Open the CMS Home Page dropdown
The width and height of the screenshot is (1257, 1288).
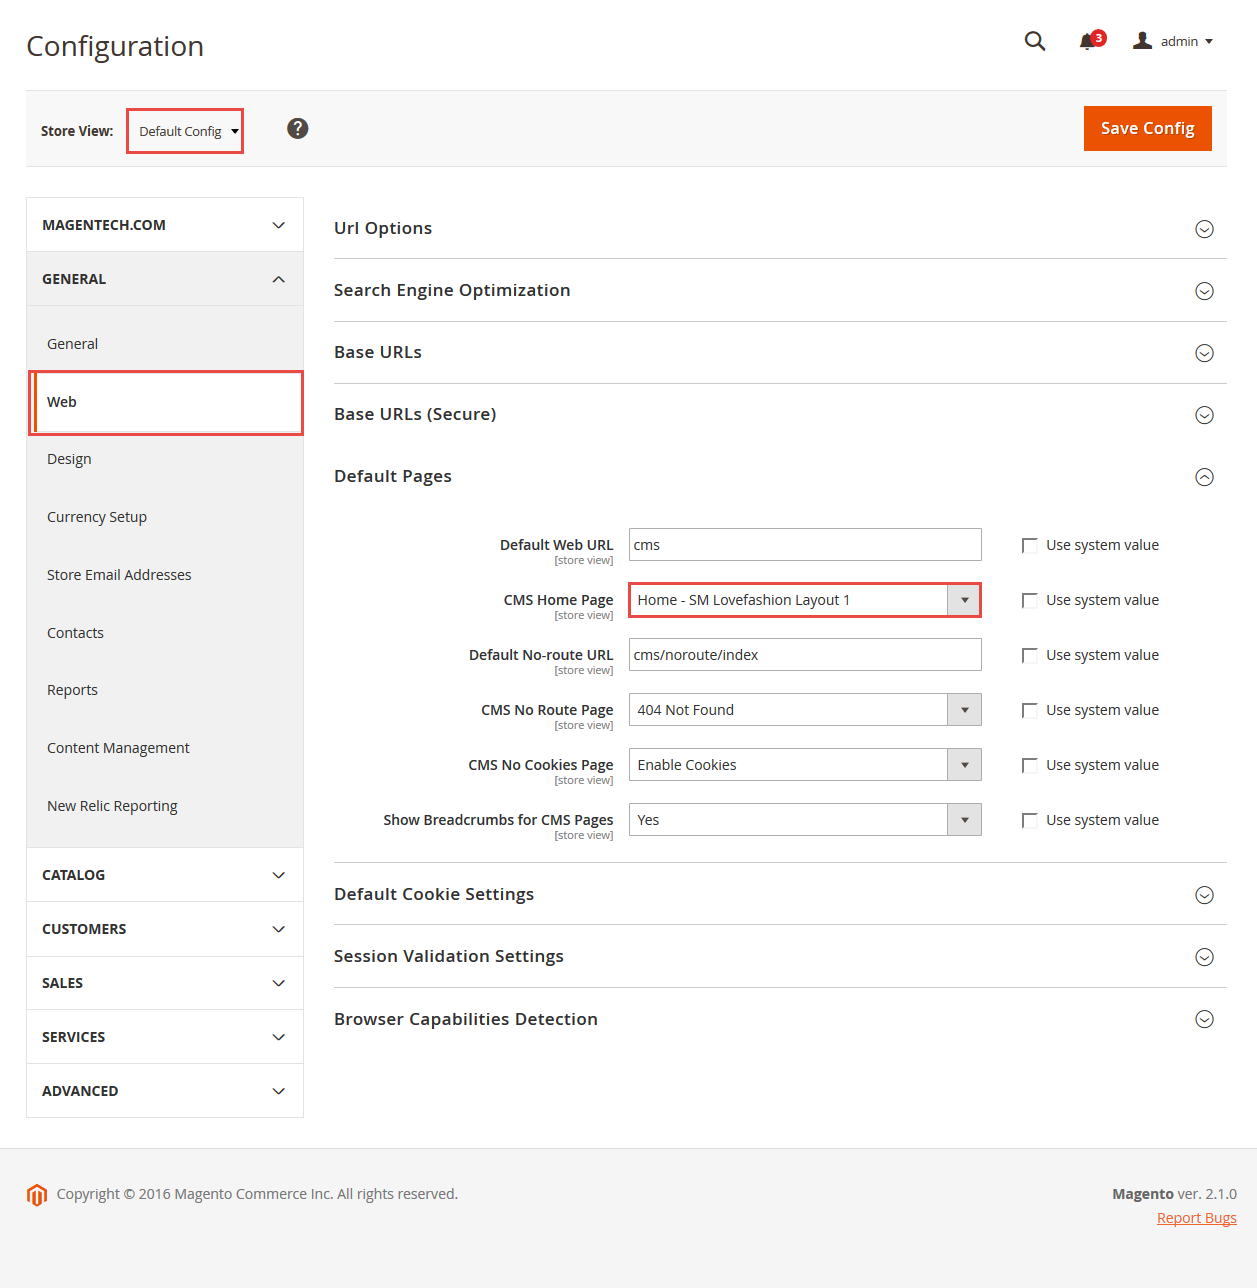[x=805, y=600]
